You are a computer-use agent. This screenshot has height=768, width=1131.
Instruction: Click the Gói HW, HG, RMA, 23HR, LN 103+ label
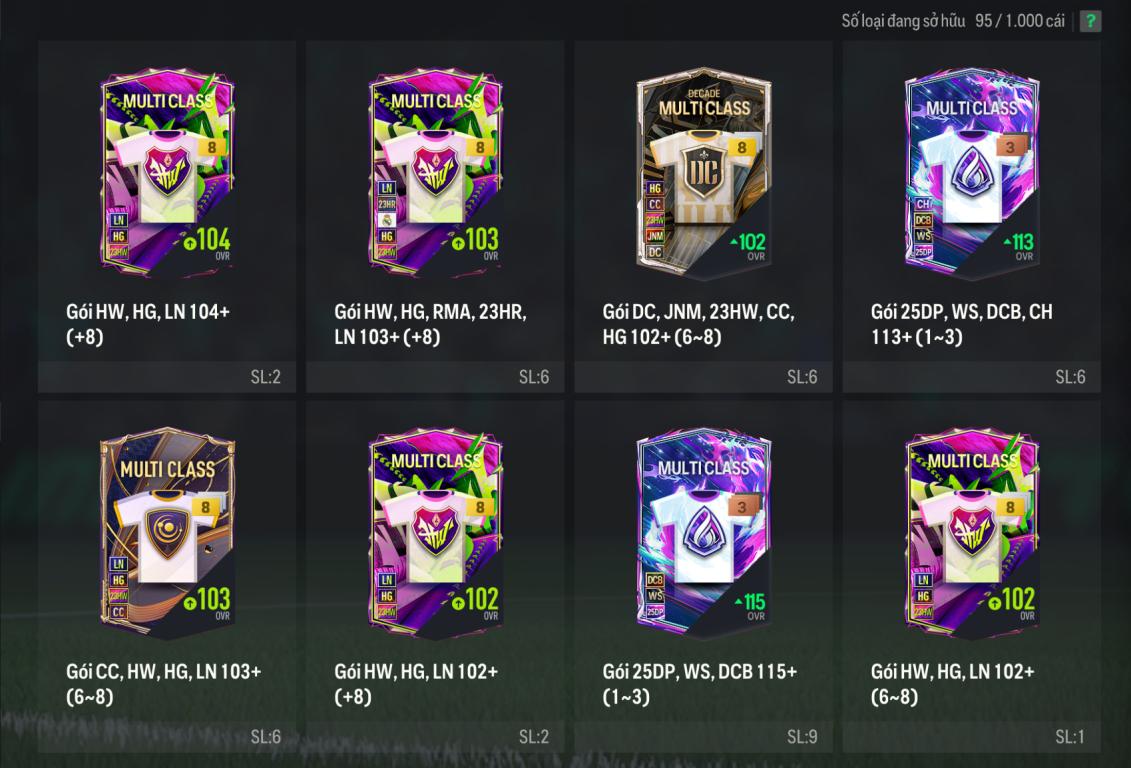tap(431, 325)
